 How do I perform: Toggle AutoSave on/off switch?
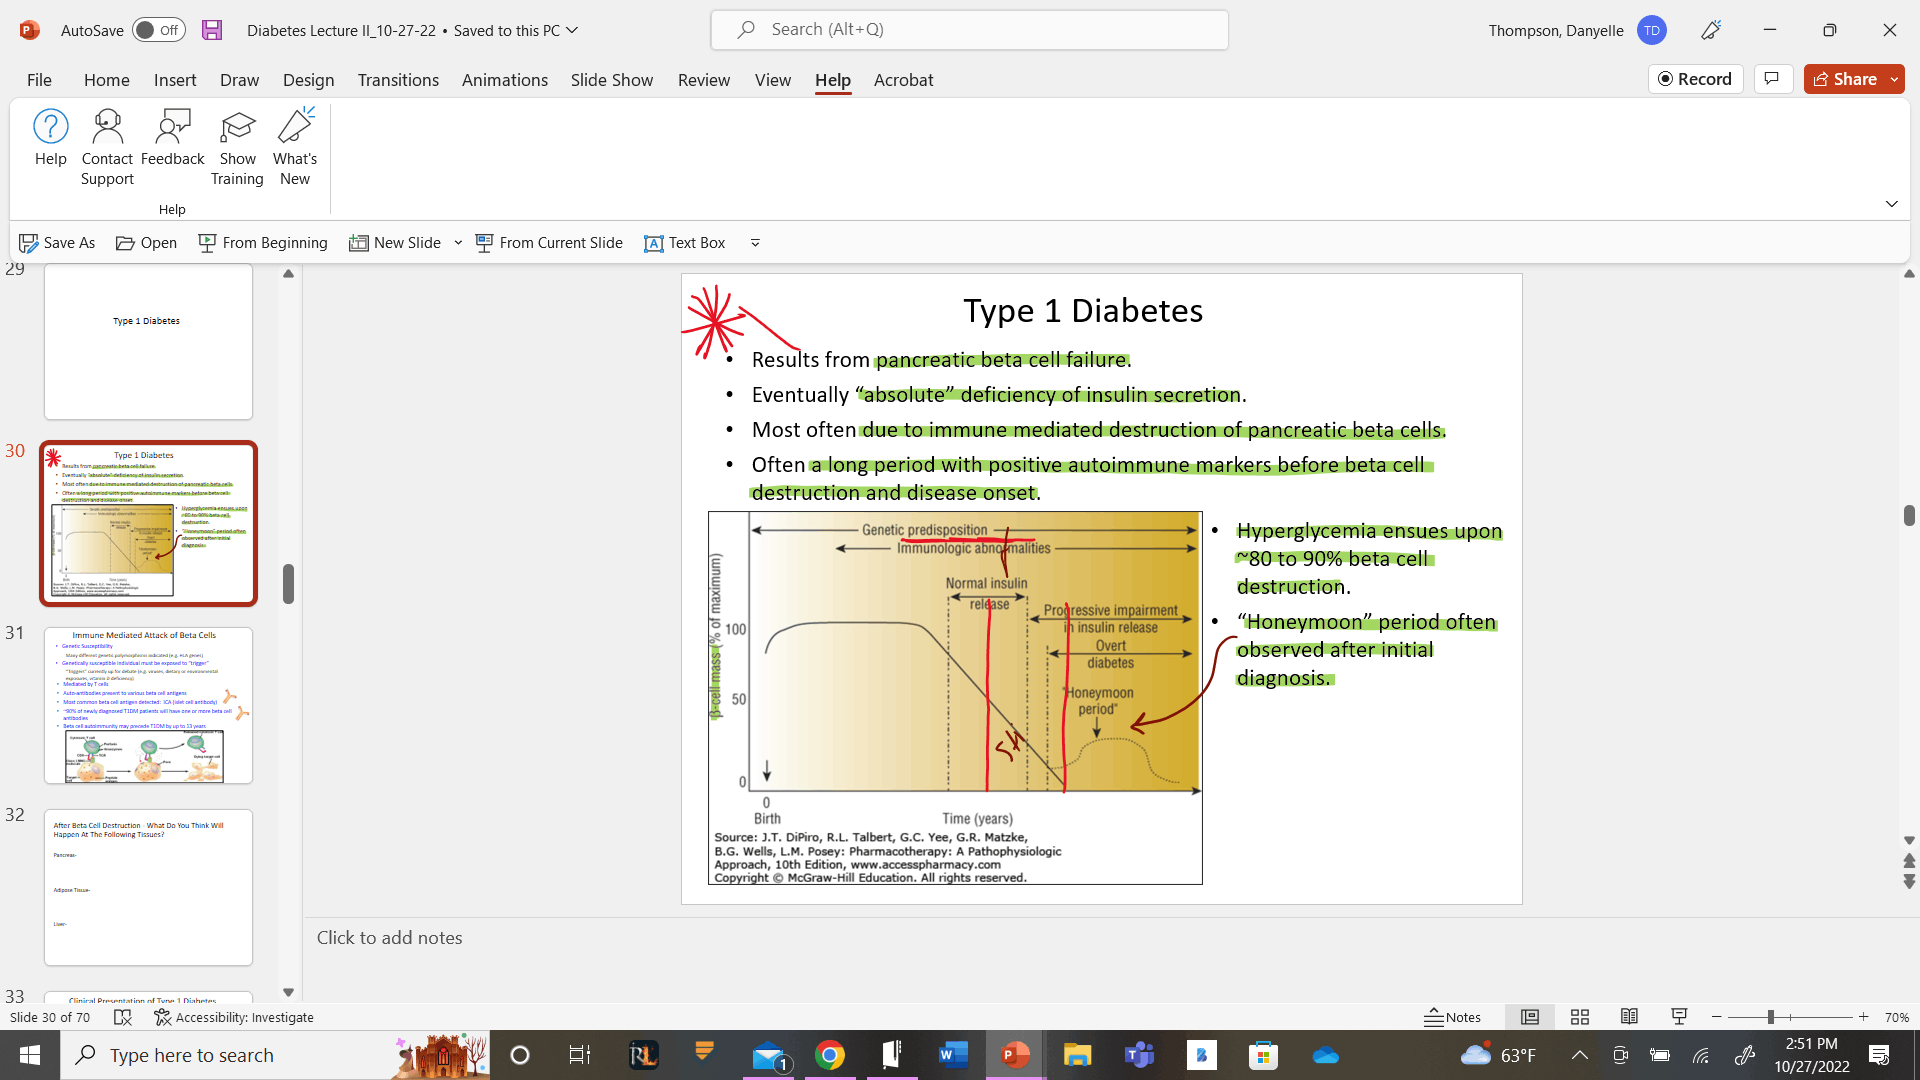click(x=156, y=29)
